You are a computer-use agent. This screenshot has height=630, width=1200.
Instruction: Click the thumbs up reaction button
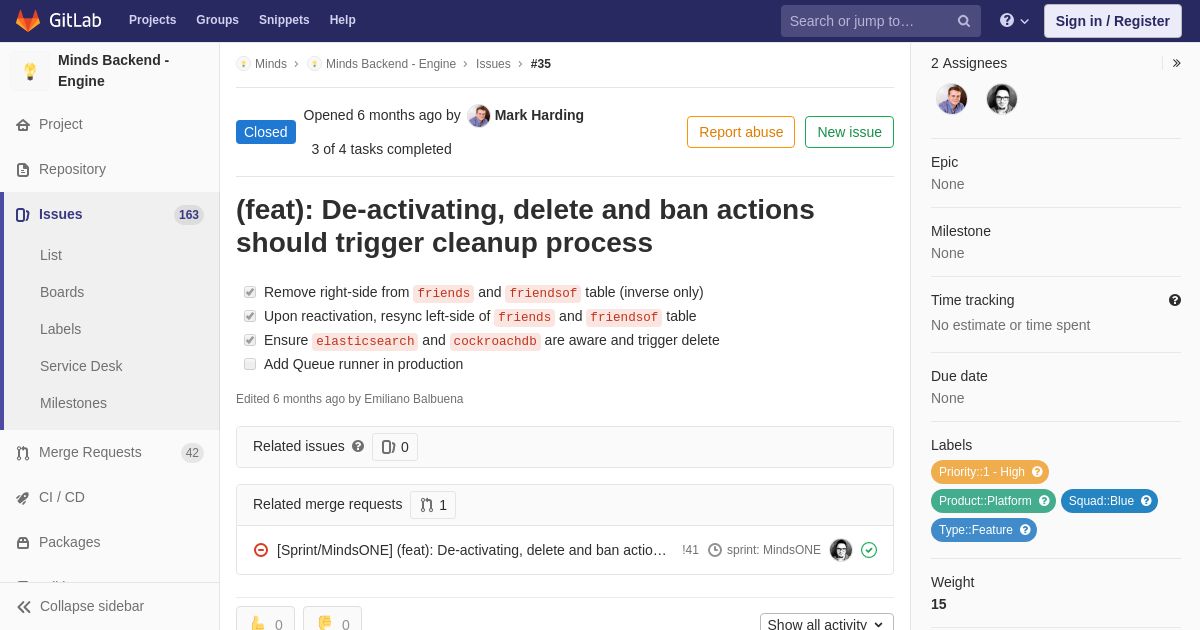point(265,620)
